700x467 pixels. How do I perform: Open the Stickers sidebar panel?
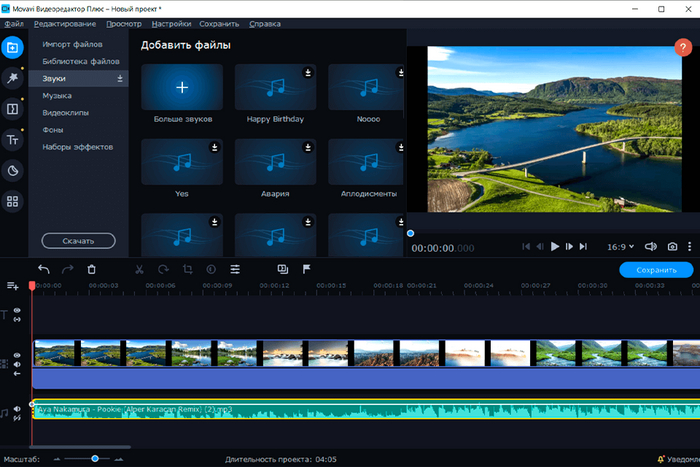click(13, 170)
